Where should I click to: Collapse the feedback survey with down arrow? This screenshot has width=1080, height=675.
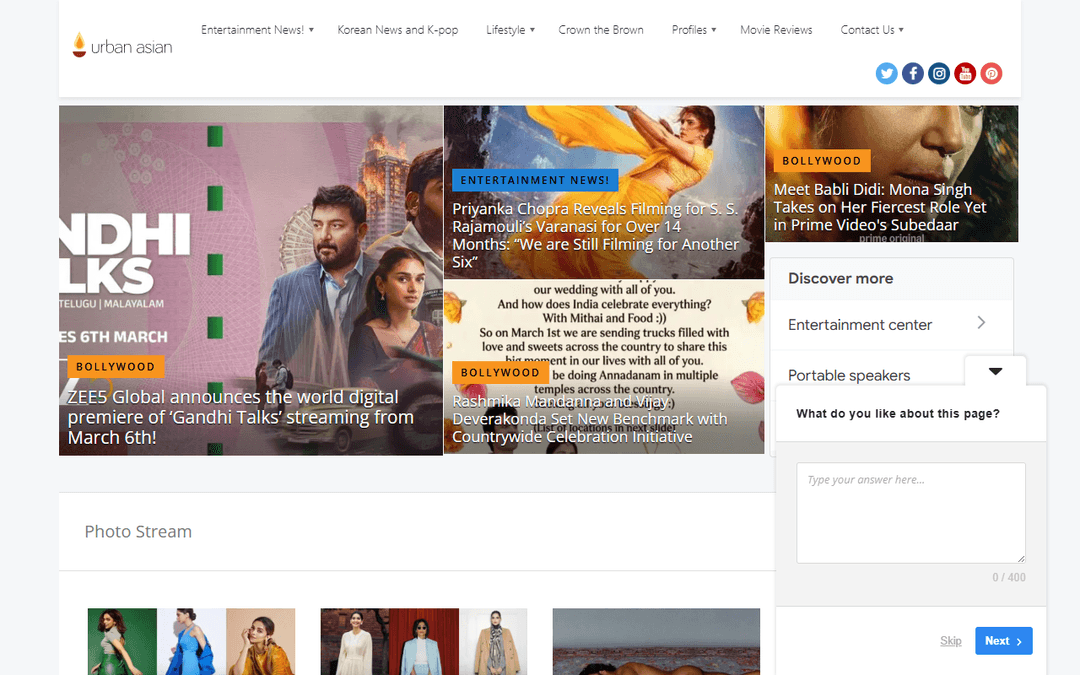(x=995, y=371)
